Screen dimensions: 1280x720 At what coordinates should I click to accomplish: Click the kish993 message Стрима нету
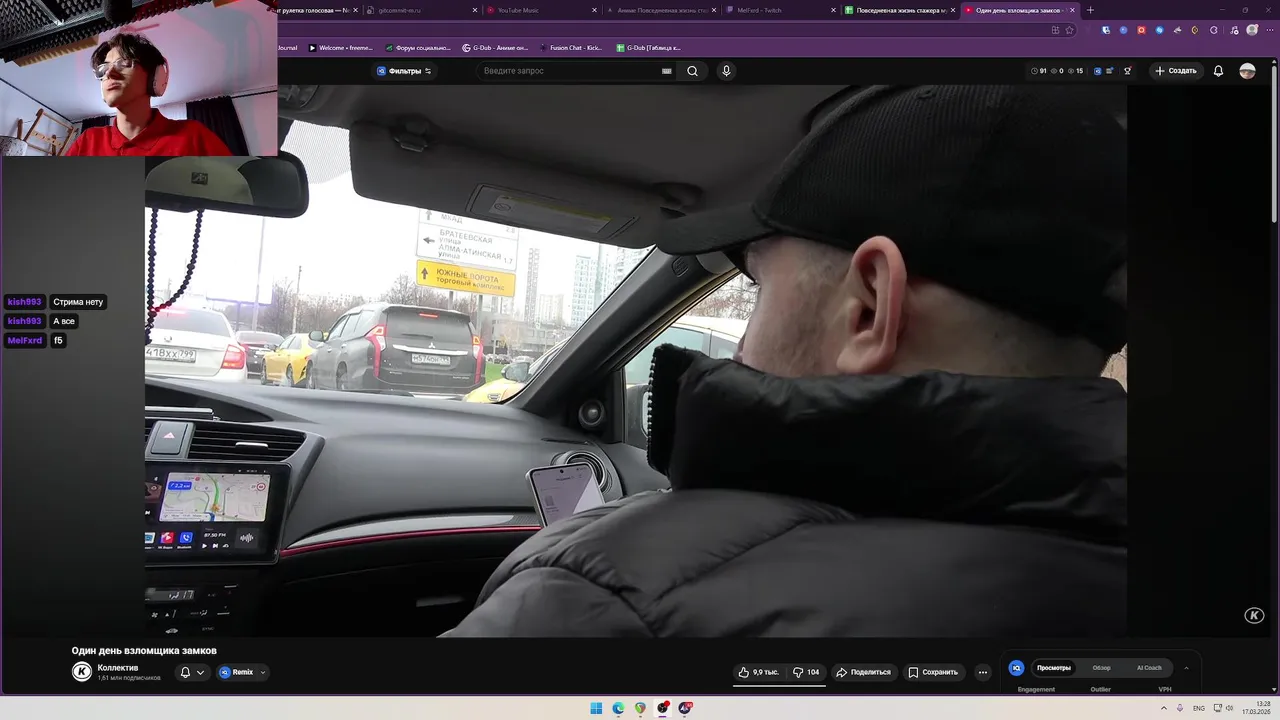tap(78, 302)
